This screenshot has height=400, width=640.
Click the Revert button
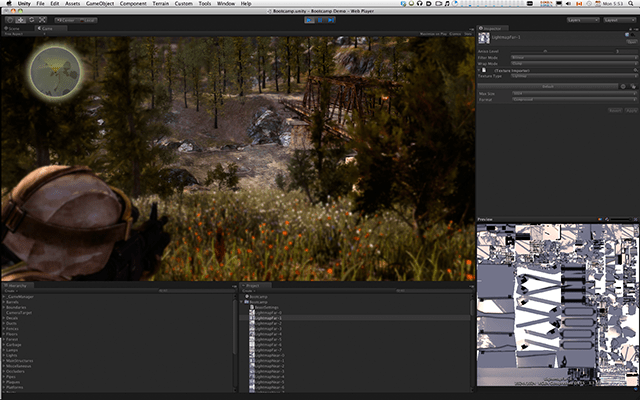coord(616,111)
